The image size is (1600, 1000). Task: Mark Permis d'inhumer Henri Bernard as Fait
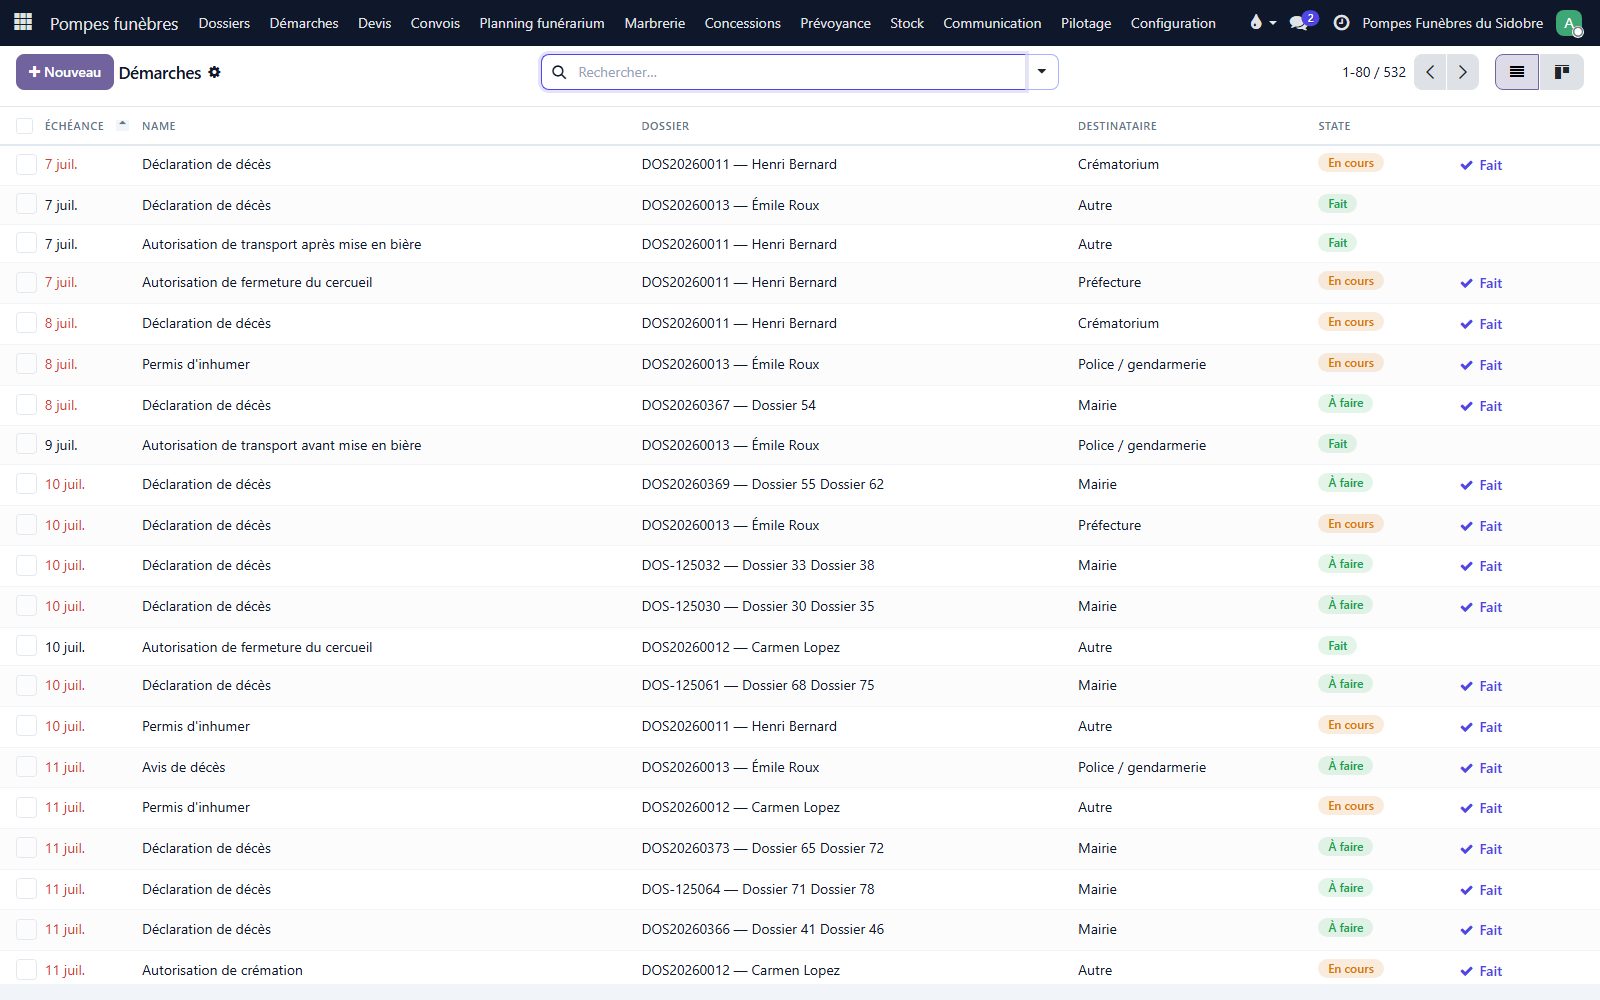pos(1481,727)
